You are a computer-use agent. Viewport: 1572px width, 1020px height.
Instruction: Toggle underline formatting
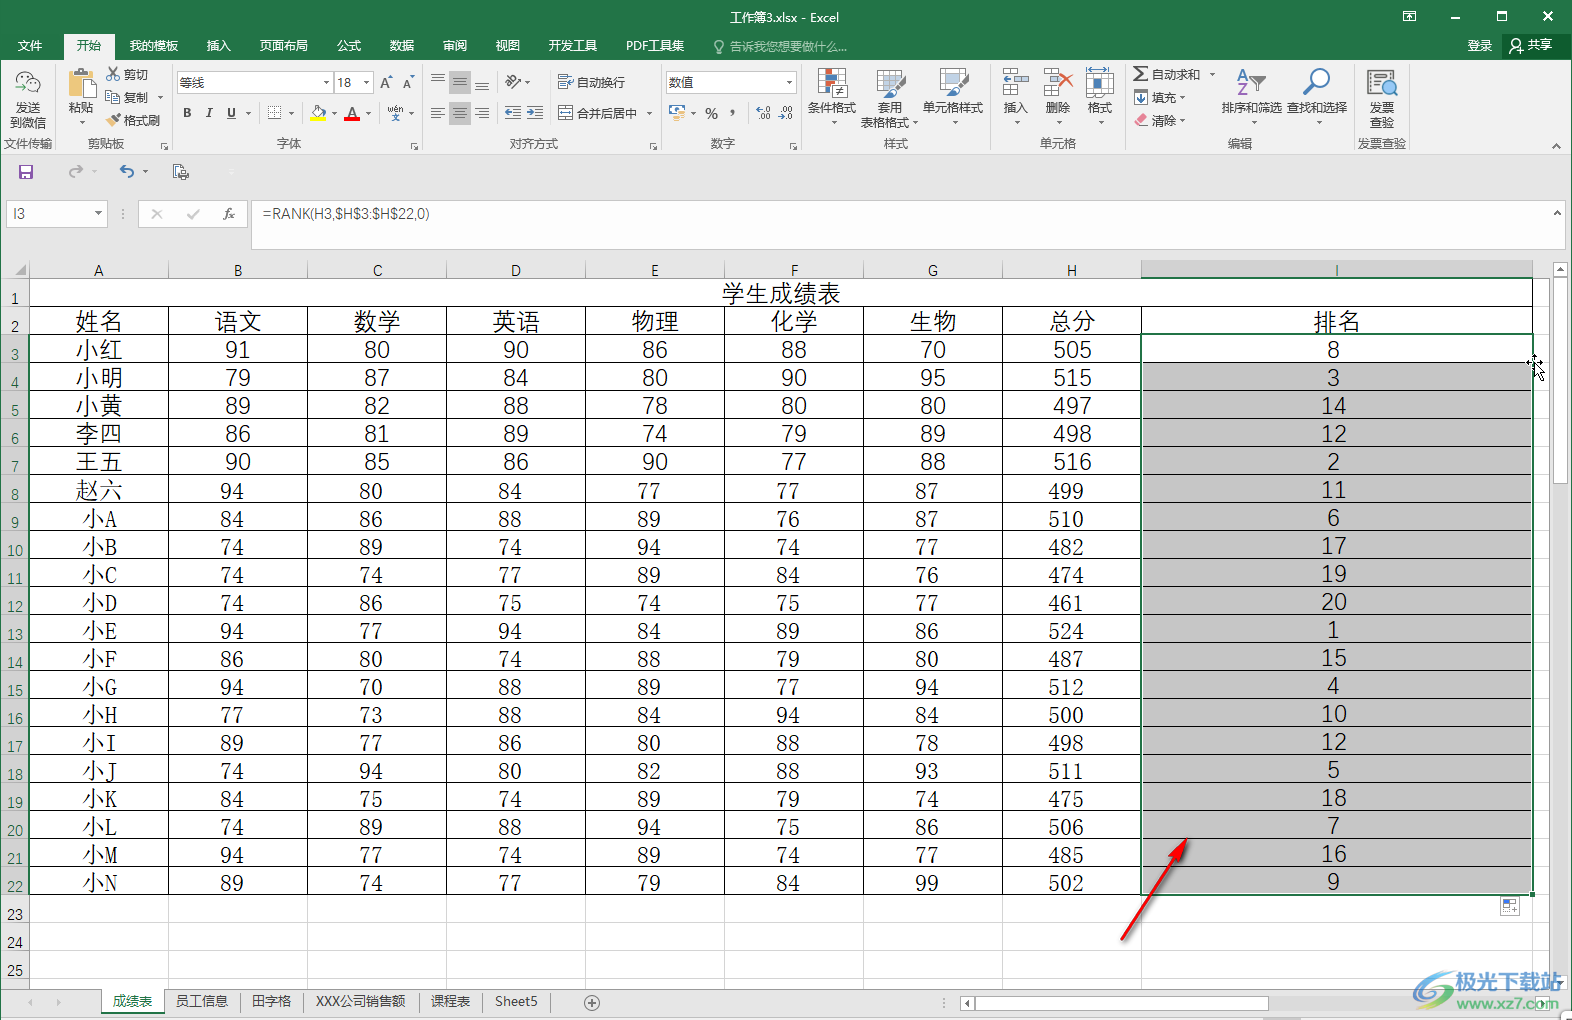coord(231,113)
